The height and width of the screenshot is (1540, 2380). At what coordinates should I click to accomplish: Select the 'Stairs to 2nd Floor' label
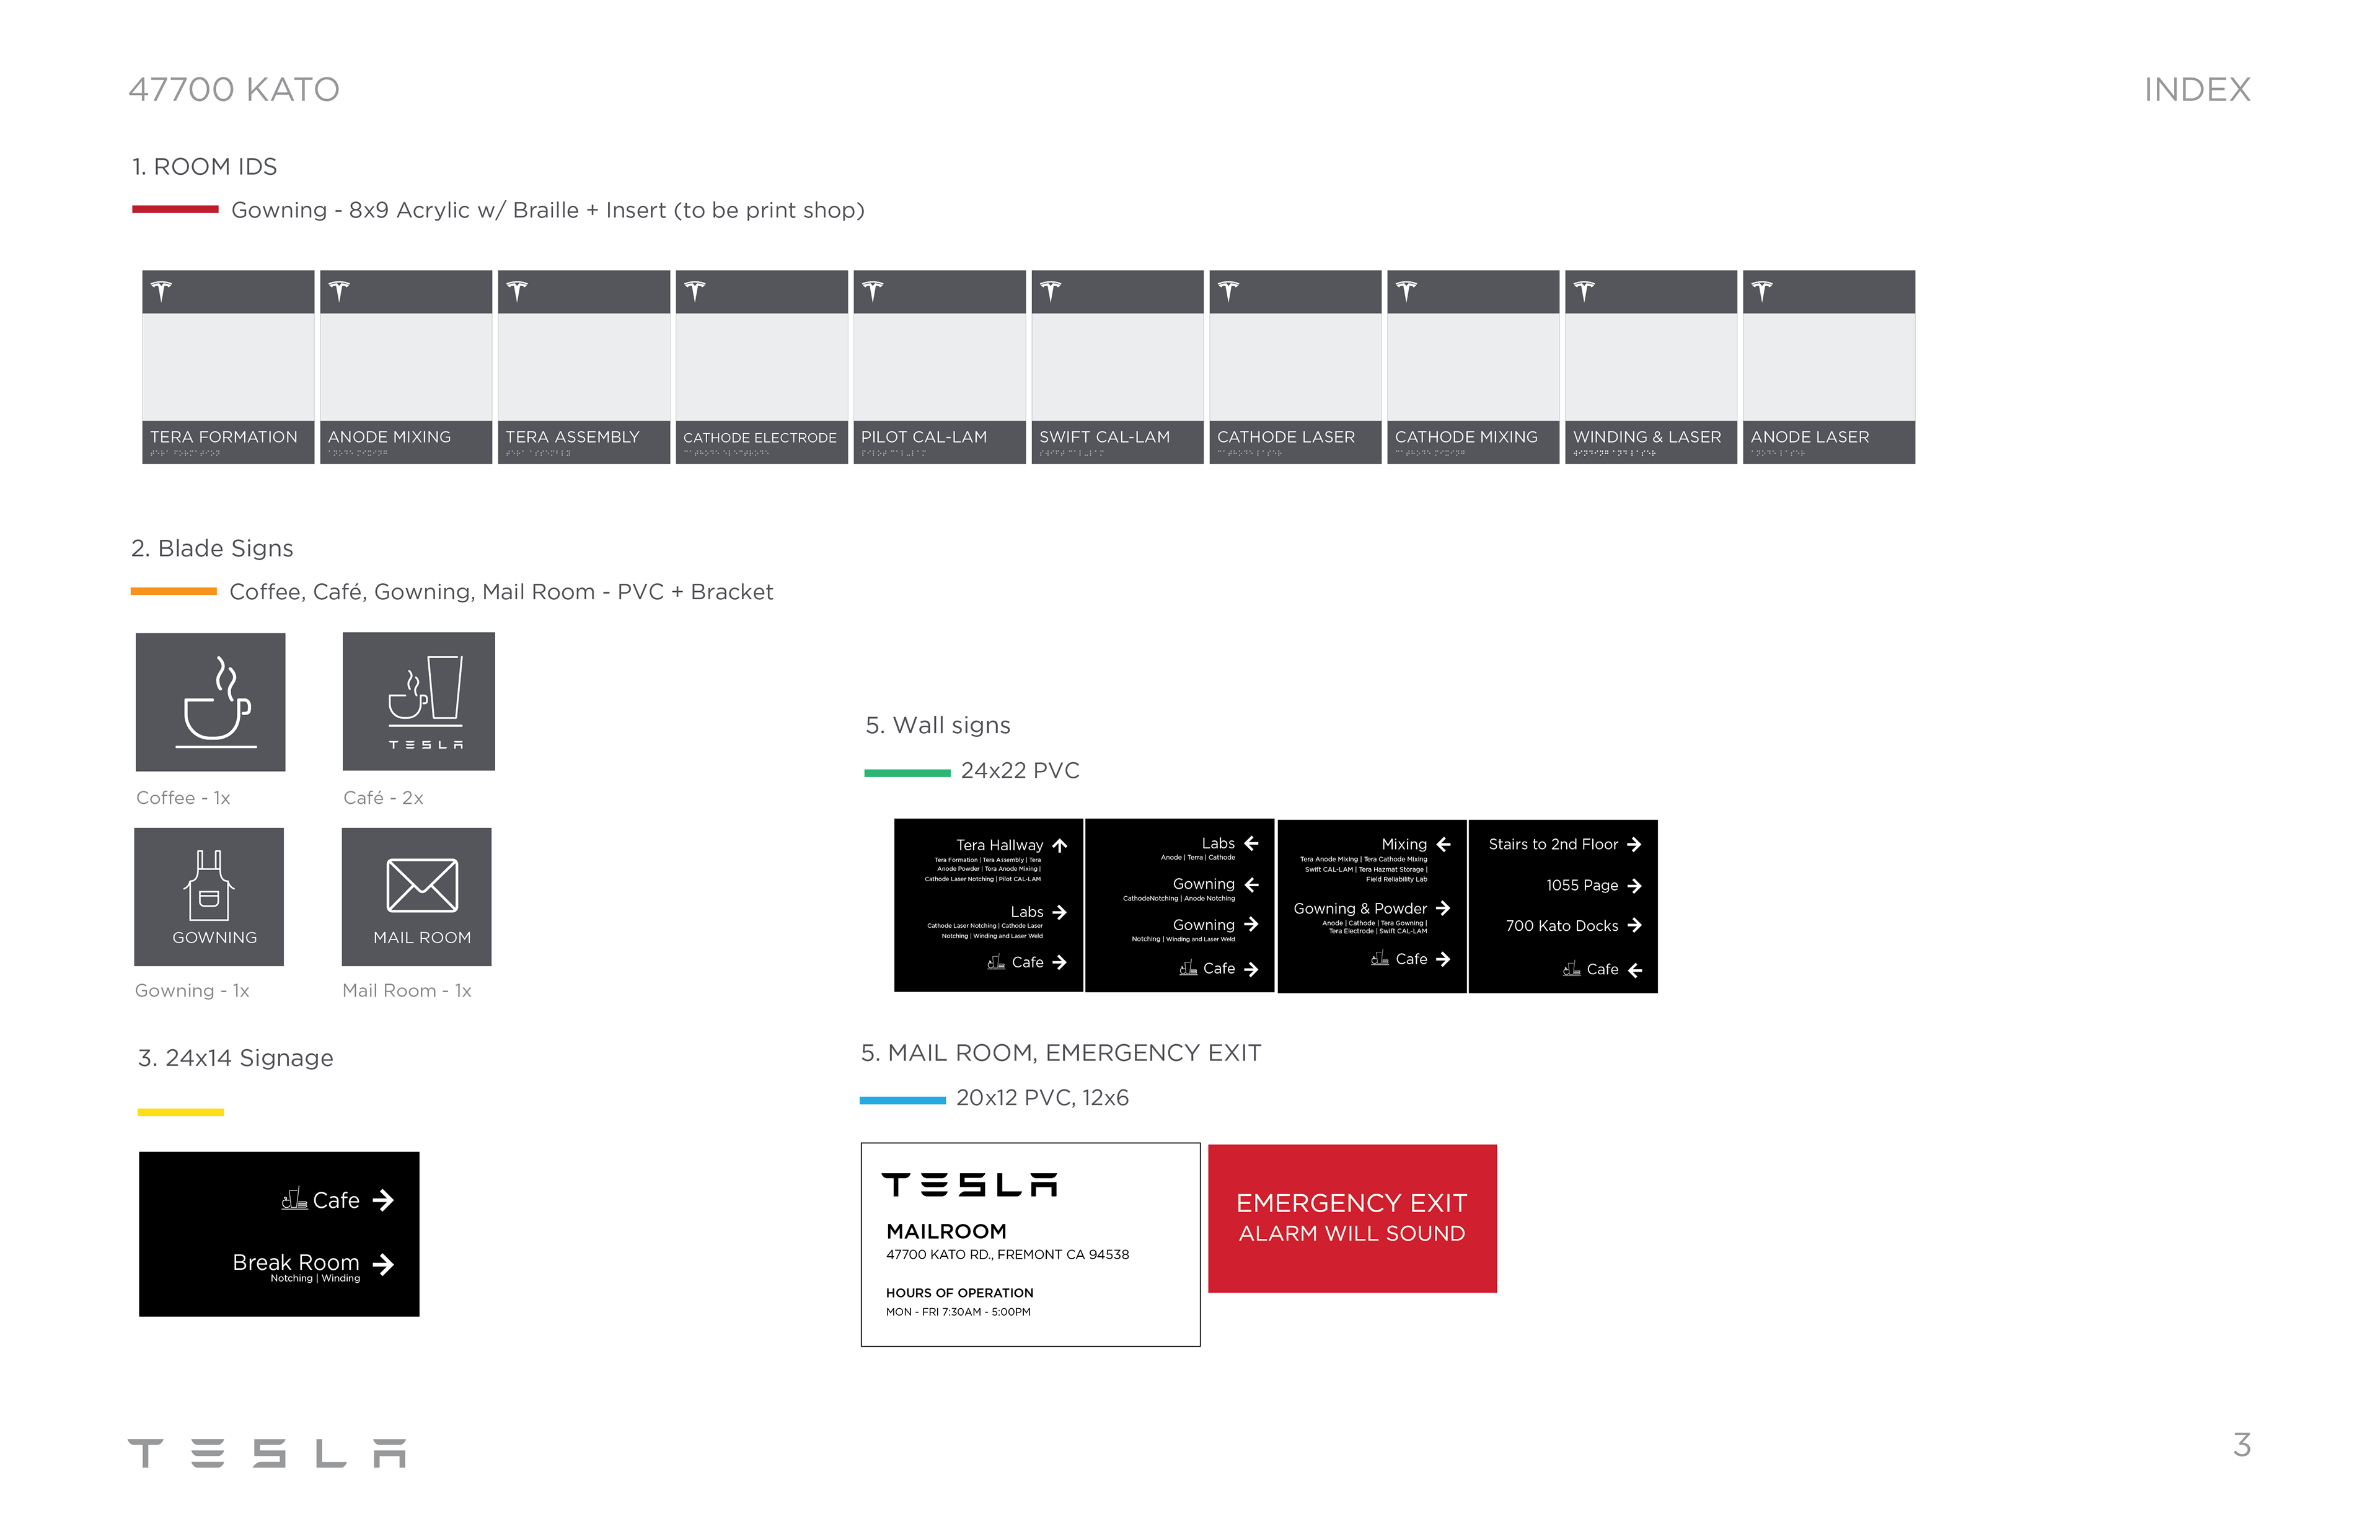click(x=1553, y=845)
